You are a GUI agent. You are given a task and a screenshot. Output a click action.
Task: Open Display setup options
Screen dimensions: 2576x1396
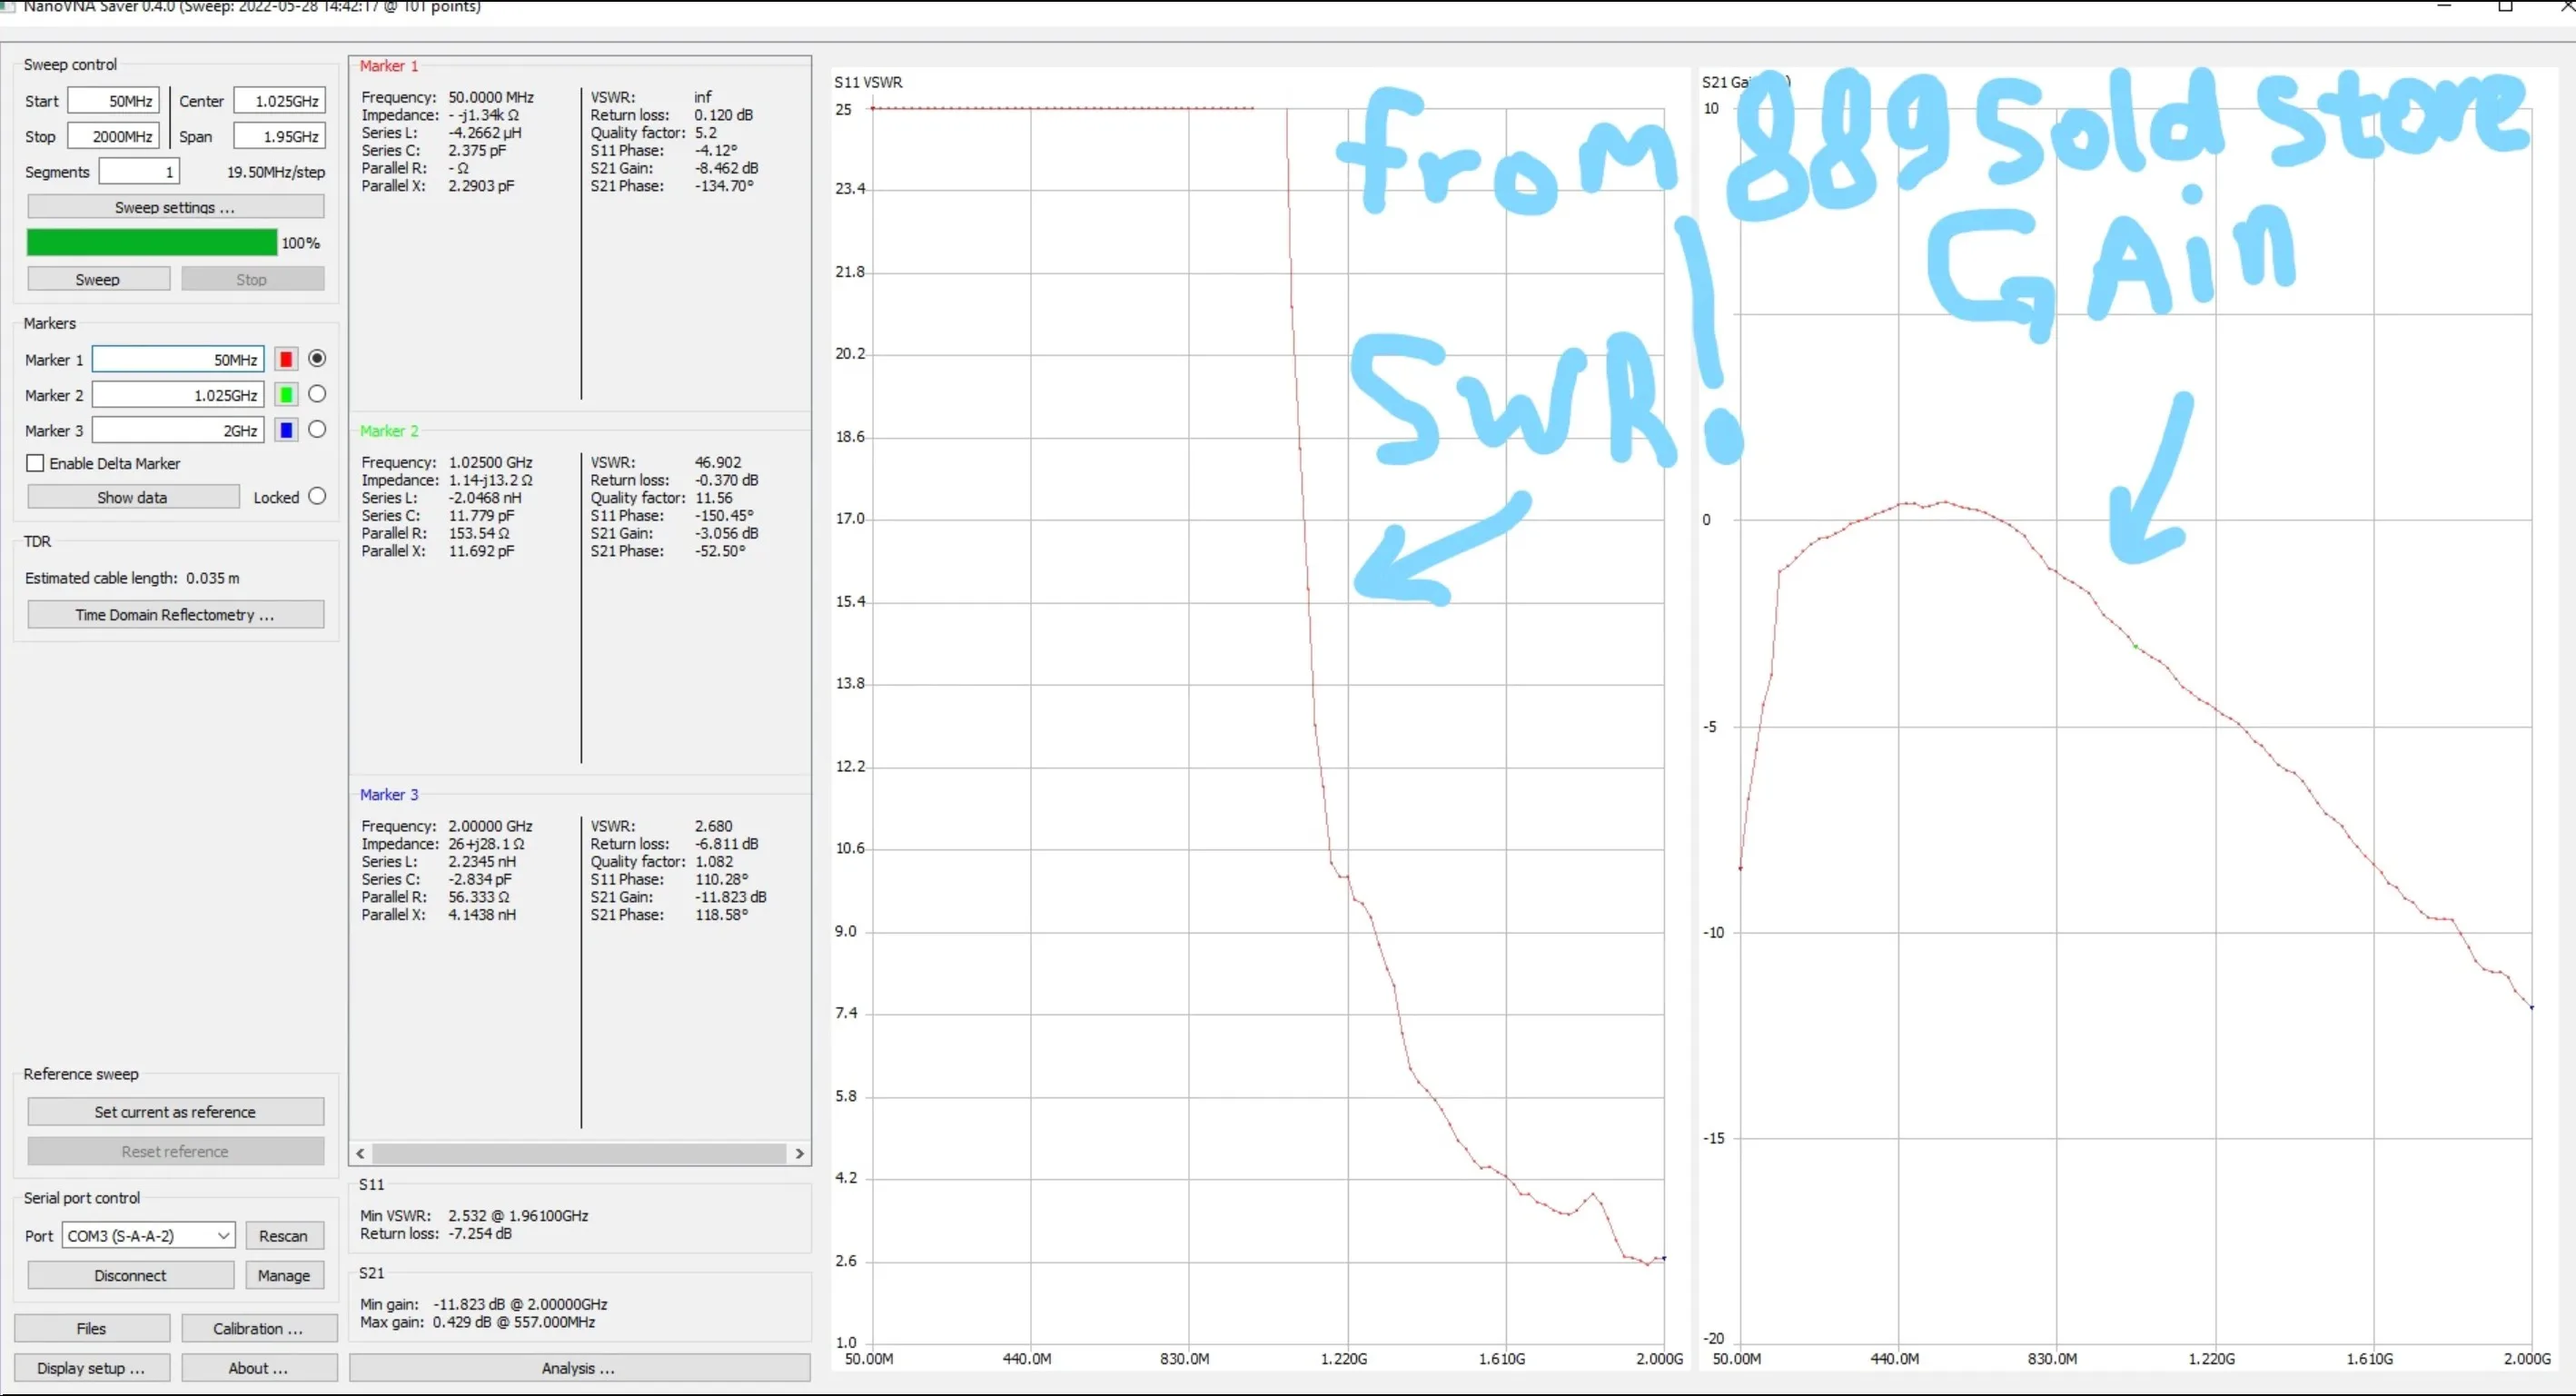(91, 1367)
